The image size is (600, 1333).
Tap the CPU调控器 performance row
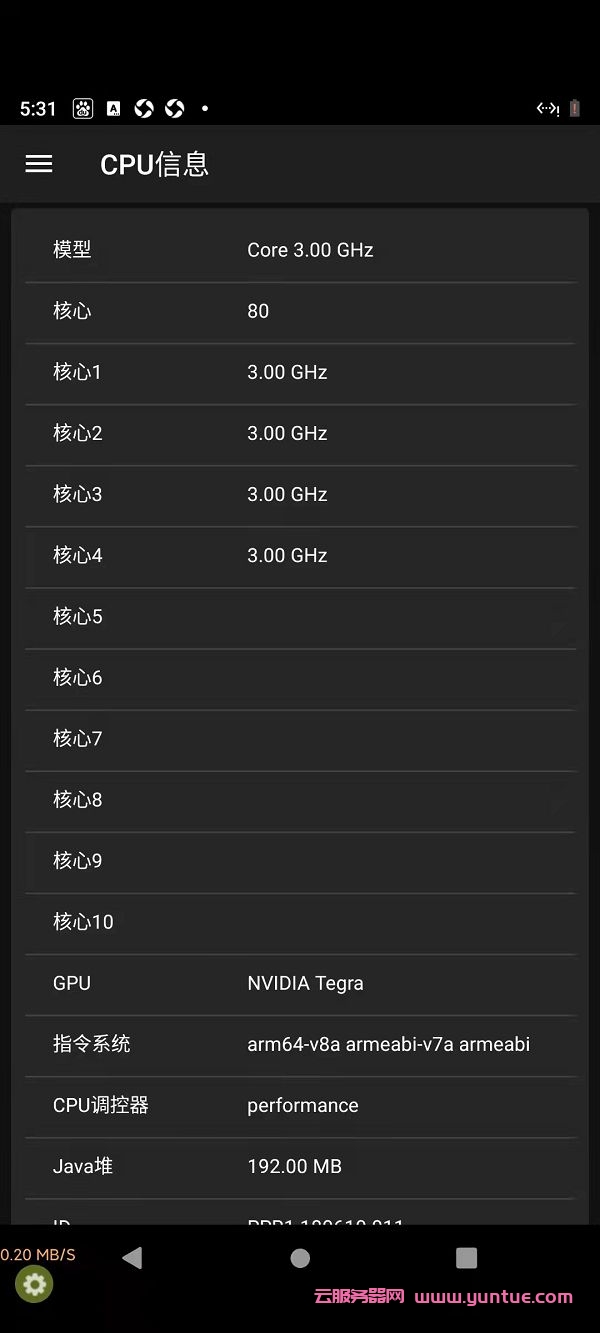(x=300, y=1105)
